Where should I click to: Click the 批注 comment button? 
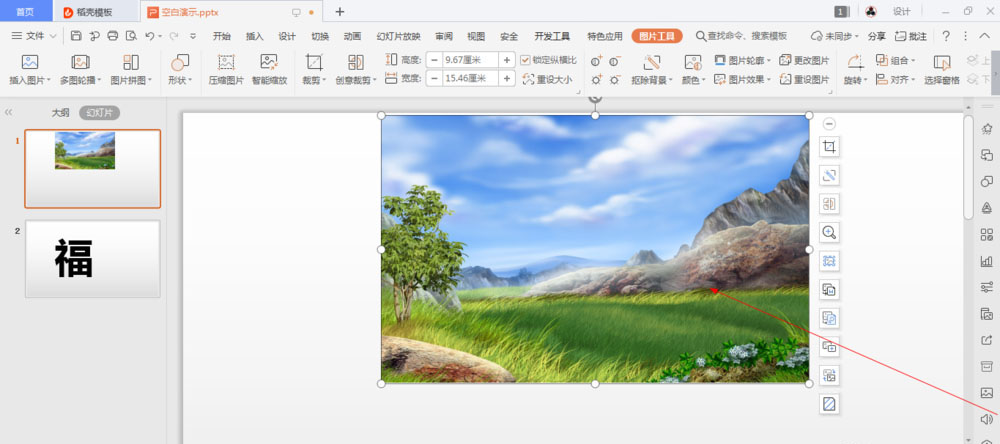[911, 36]
